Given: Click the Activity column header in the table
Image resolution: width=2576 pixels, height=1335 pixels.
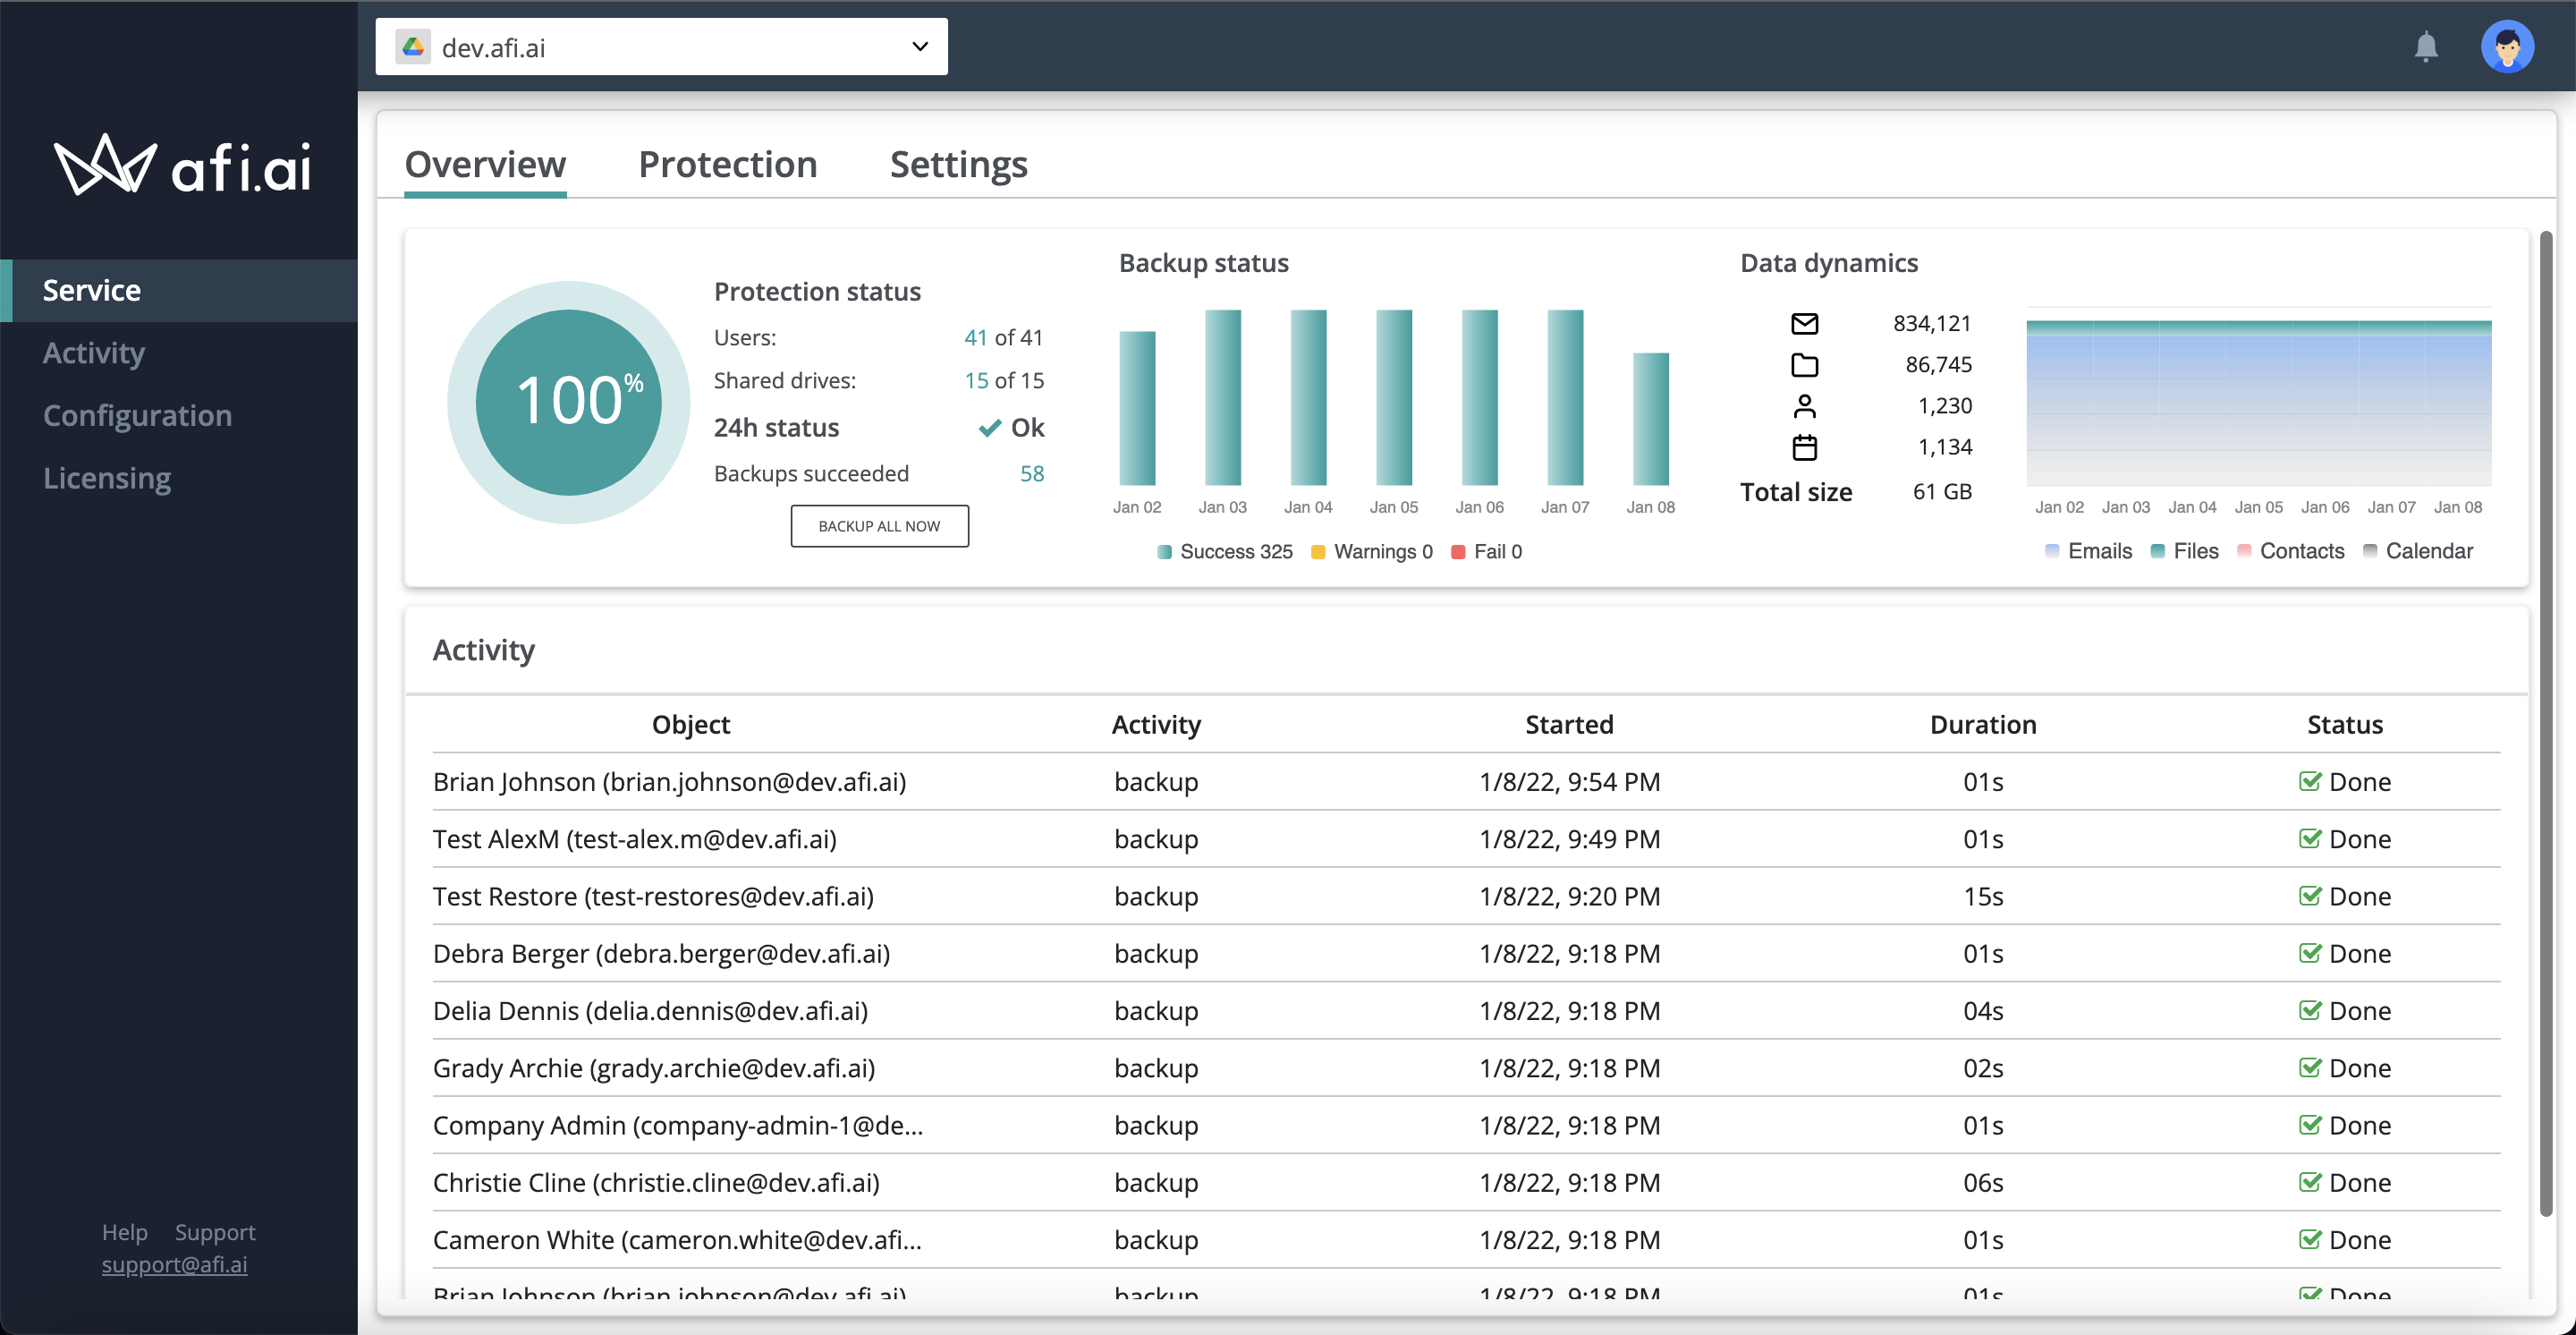Looking at the screenshot, I should click(1156, 724).
